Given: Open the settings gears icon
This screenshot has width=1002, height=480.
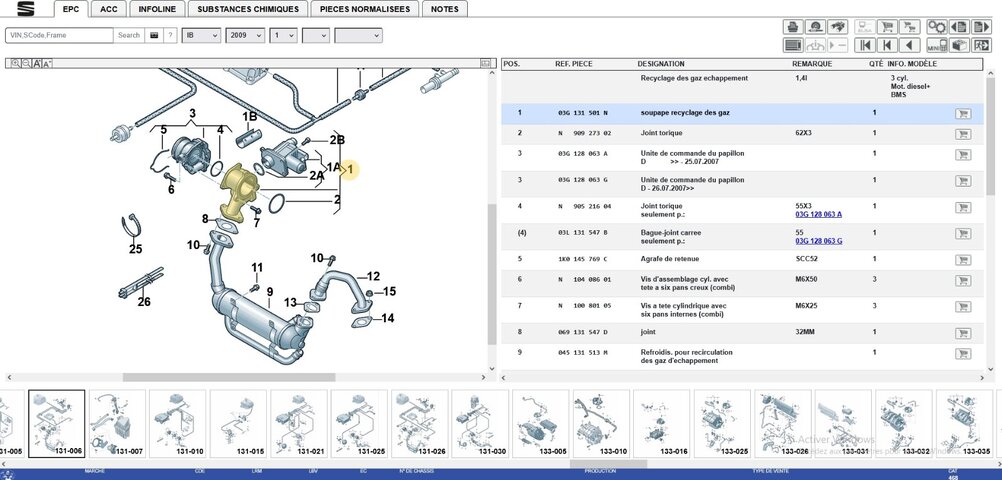Looking at the screenshot, I should pos(937,27).
